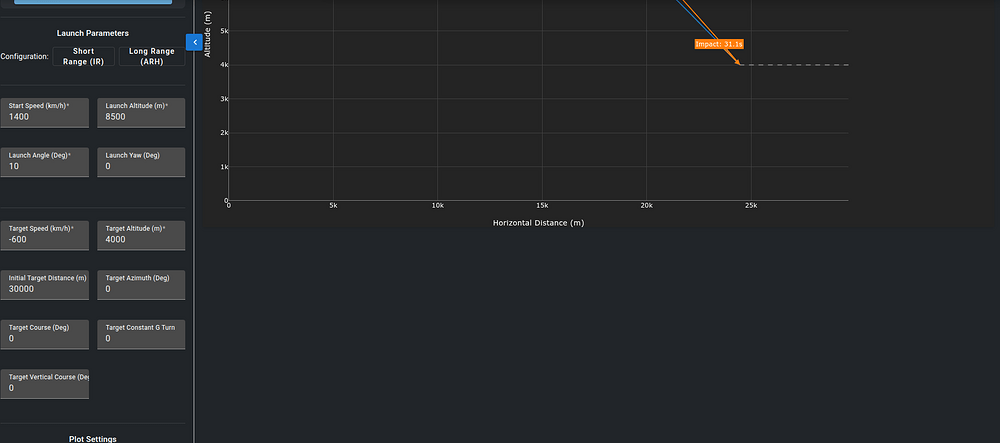This screenshot has height=443, width=1000.
Task: Click the Horizontal Distance (m) axis title
Action: point(538,223)
